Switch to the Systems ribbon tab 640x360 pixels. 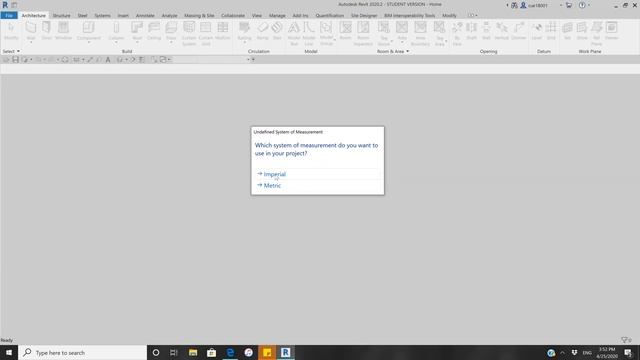pyautogui.click(x=102, y=16)
